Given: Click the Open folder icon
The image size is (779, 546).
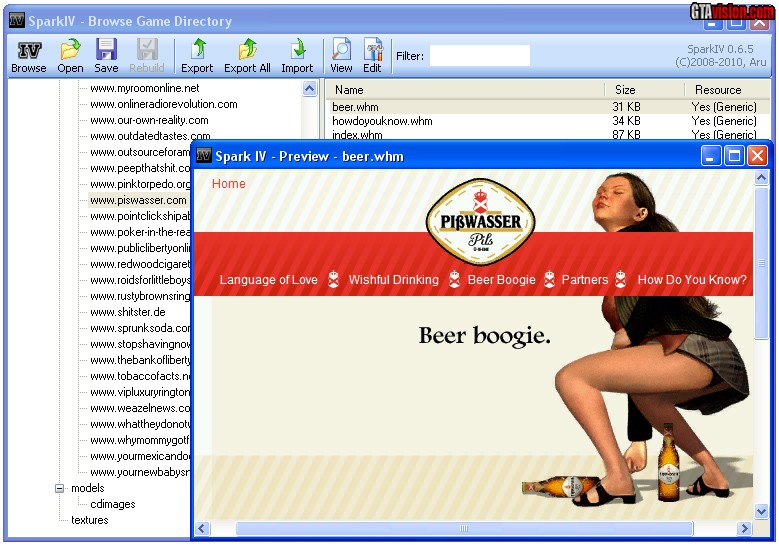Looking at the screenshot, I should (x=70, y=51).
